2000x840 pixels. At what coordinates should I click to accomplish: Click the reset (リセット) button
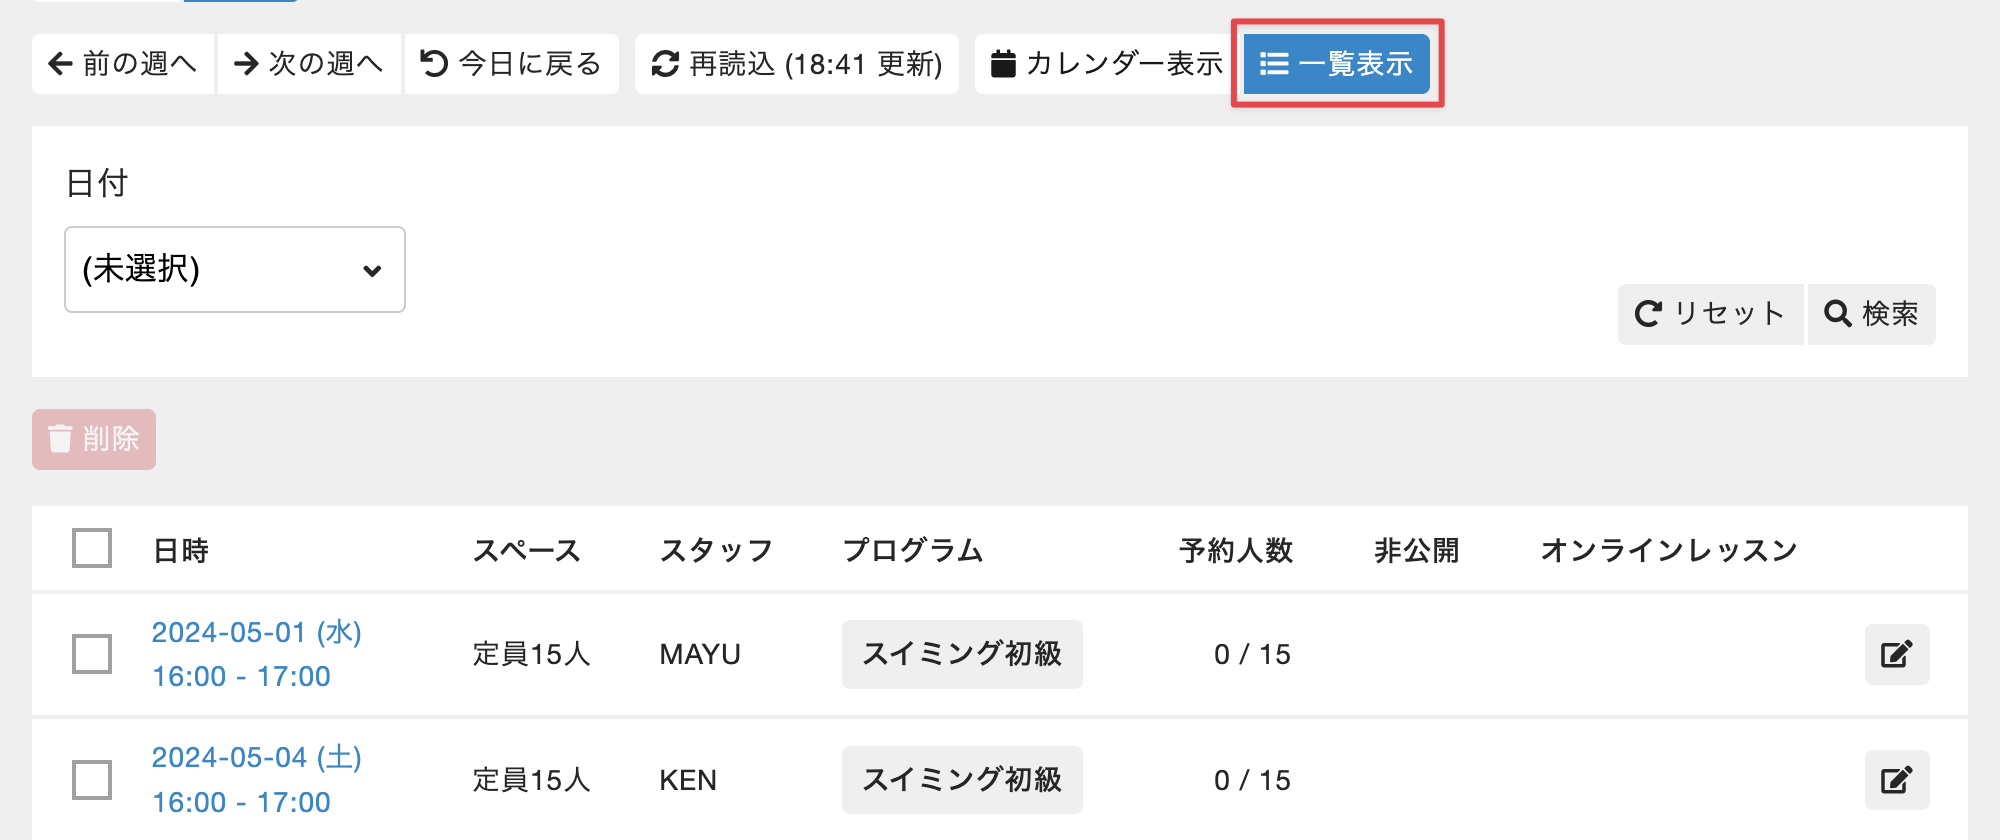click(x=1710, y=314)
